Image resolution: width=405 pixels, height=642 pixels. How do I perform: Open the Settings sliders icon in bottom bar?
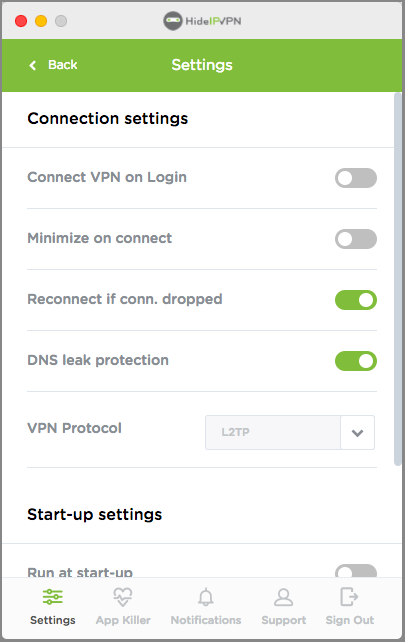click(53, 597)
